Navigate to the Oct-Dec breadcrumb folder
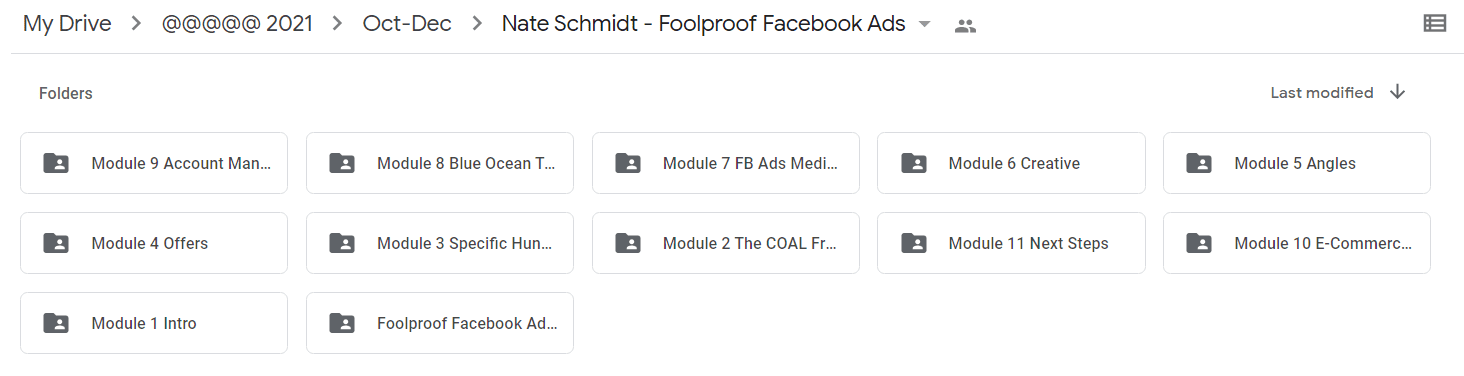Viewport: 1464px width, 376px height. coord(407,24)
